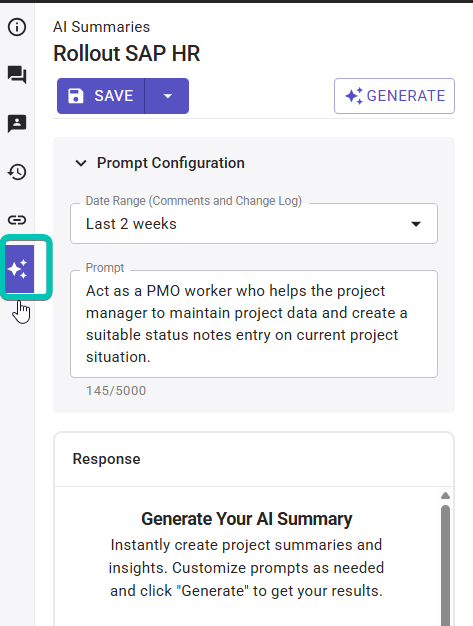Open the Save button's dropdown arrow

click(x=167, y=96)
